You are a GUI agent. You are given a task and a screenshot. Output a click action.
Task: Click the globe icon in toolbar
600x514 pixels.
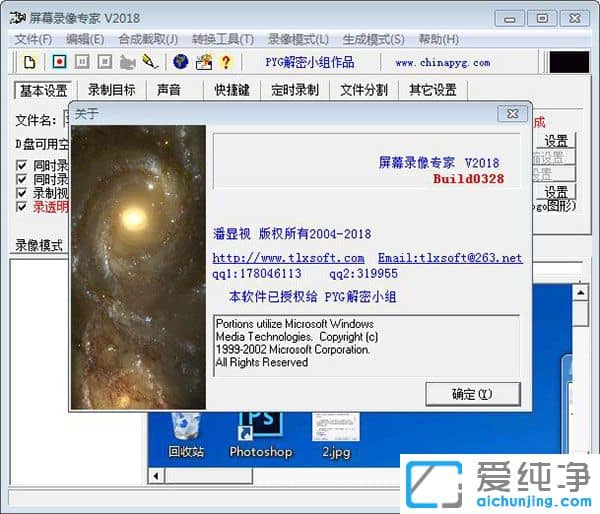[x=181, y=62]
